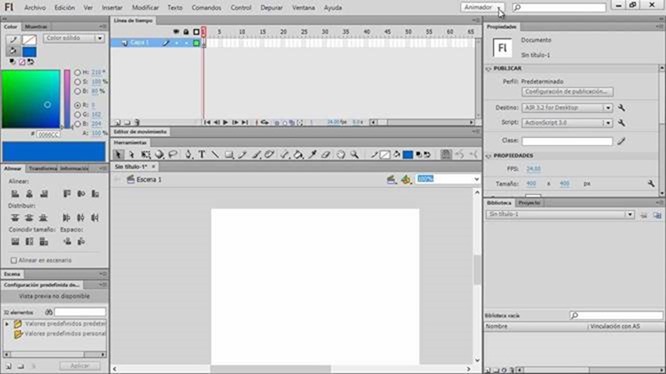This screenshot has width=666, height=374.
Task: Open the Animador workspace dropdown
Action: (483, 7)
